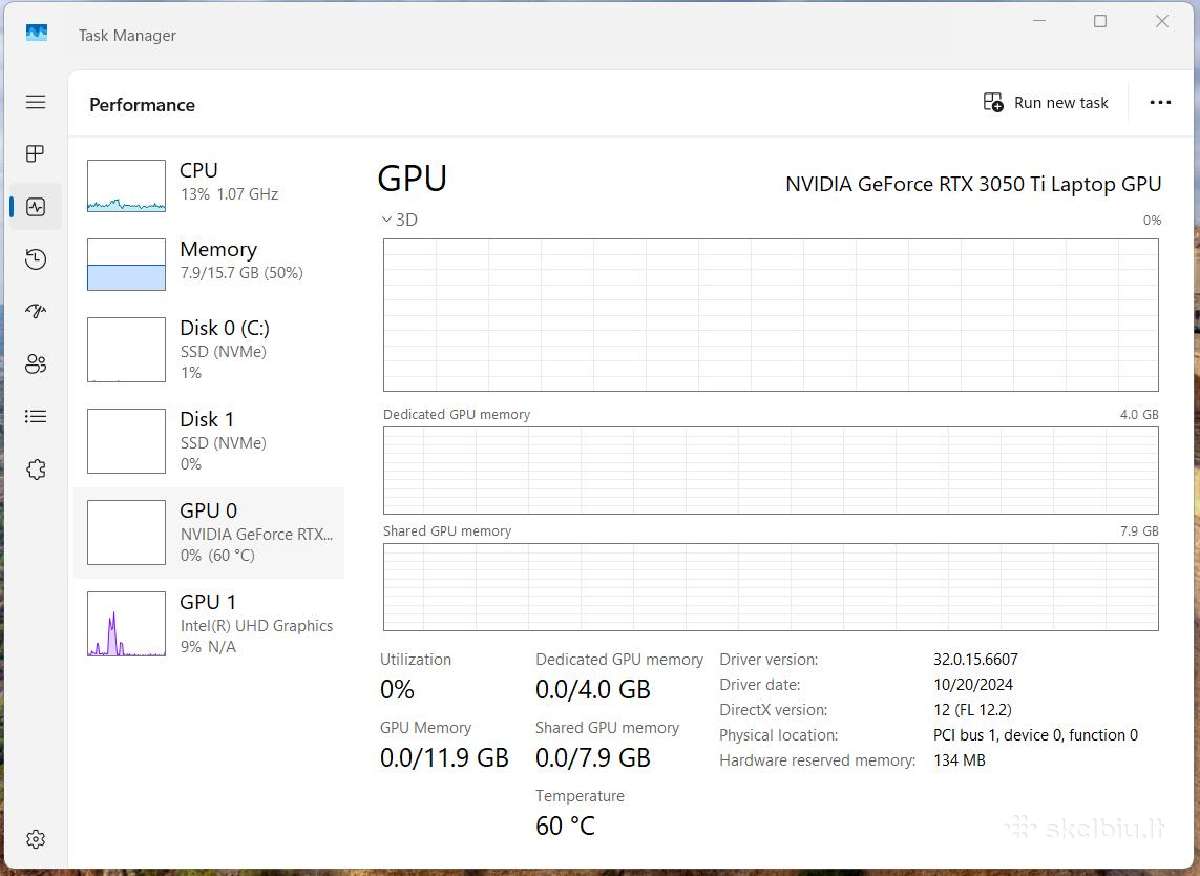Close the Task Manager window

click(x=1162, y=21)
